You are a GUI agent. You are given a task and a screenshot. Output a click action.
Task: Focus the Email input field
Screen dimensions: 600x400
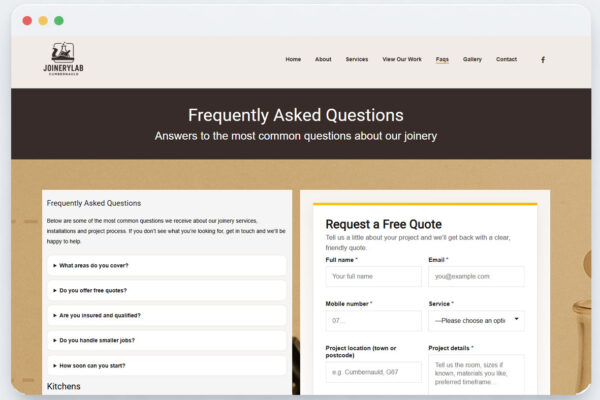click(x=476, y=276)
